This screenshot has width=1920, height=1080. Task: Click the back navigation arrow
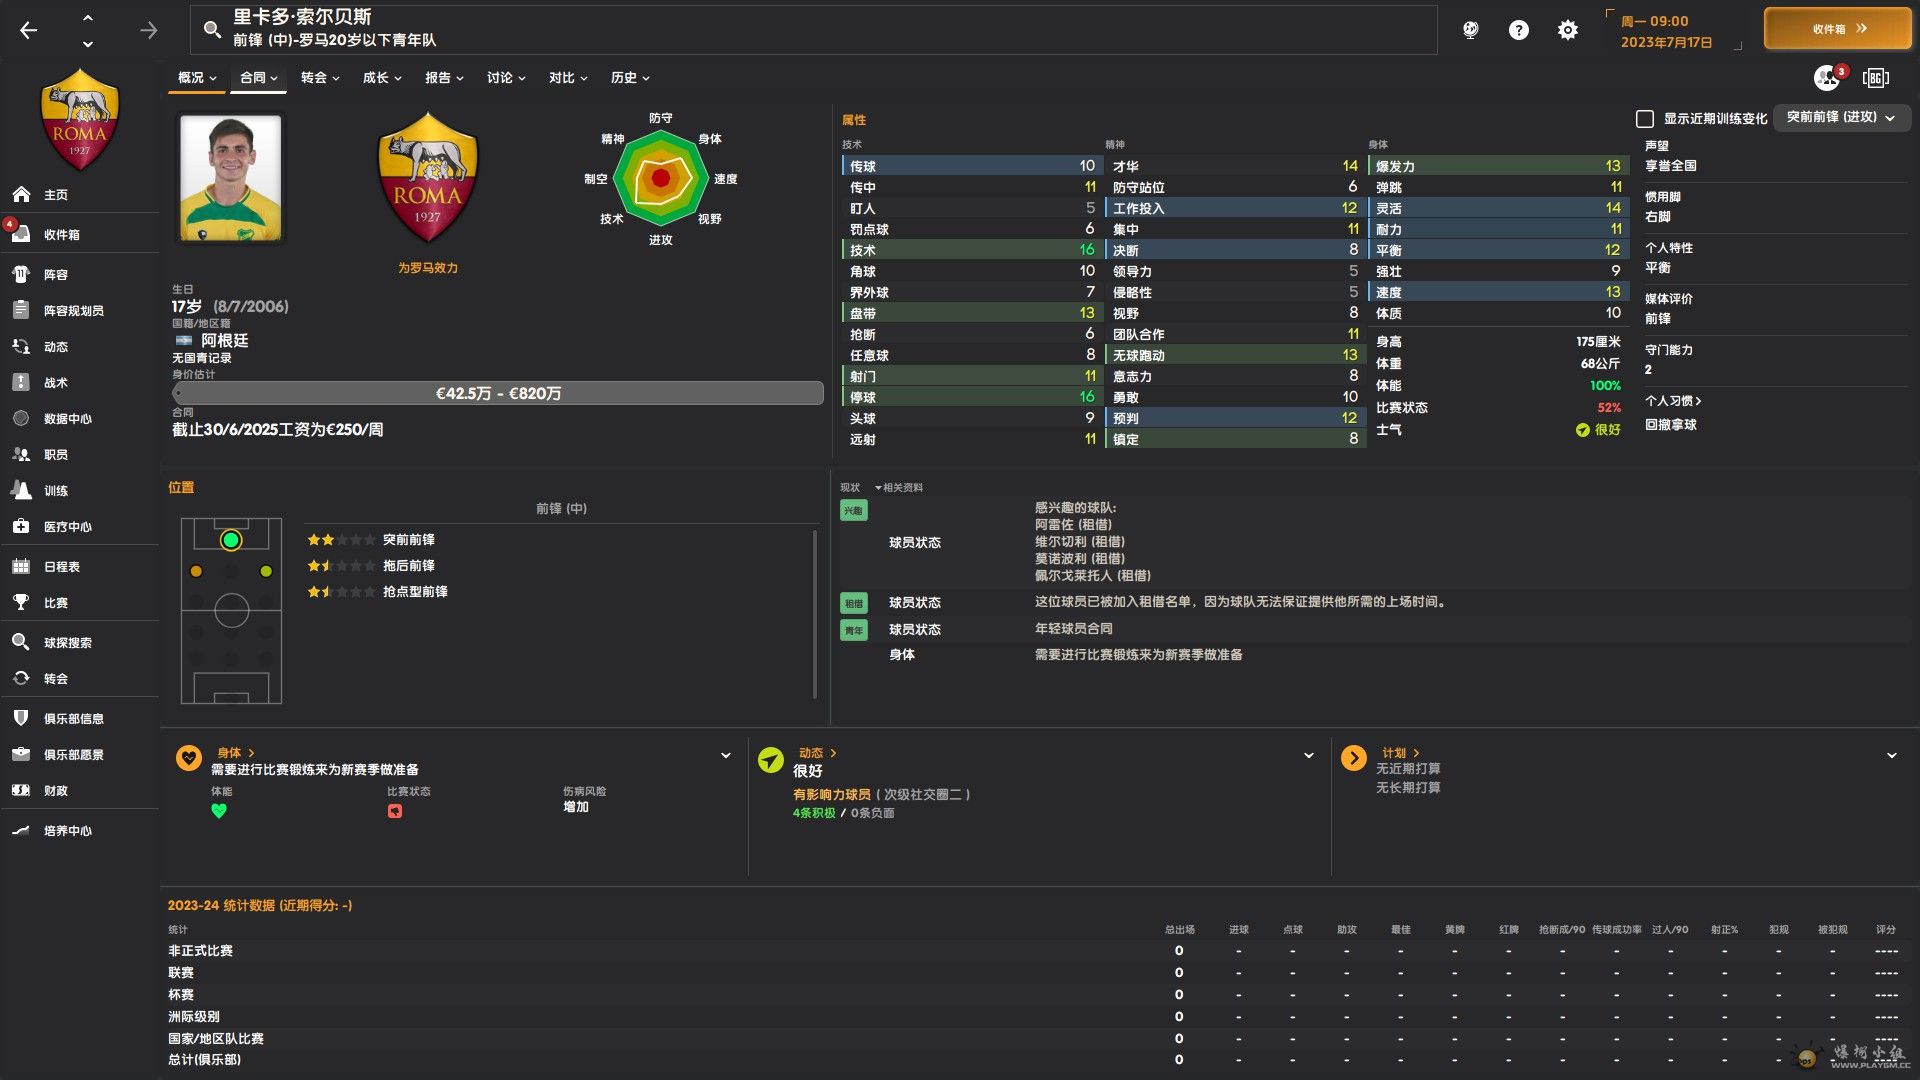coord(28,31)
